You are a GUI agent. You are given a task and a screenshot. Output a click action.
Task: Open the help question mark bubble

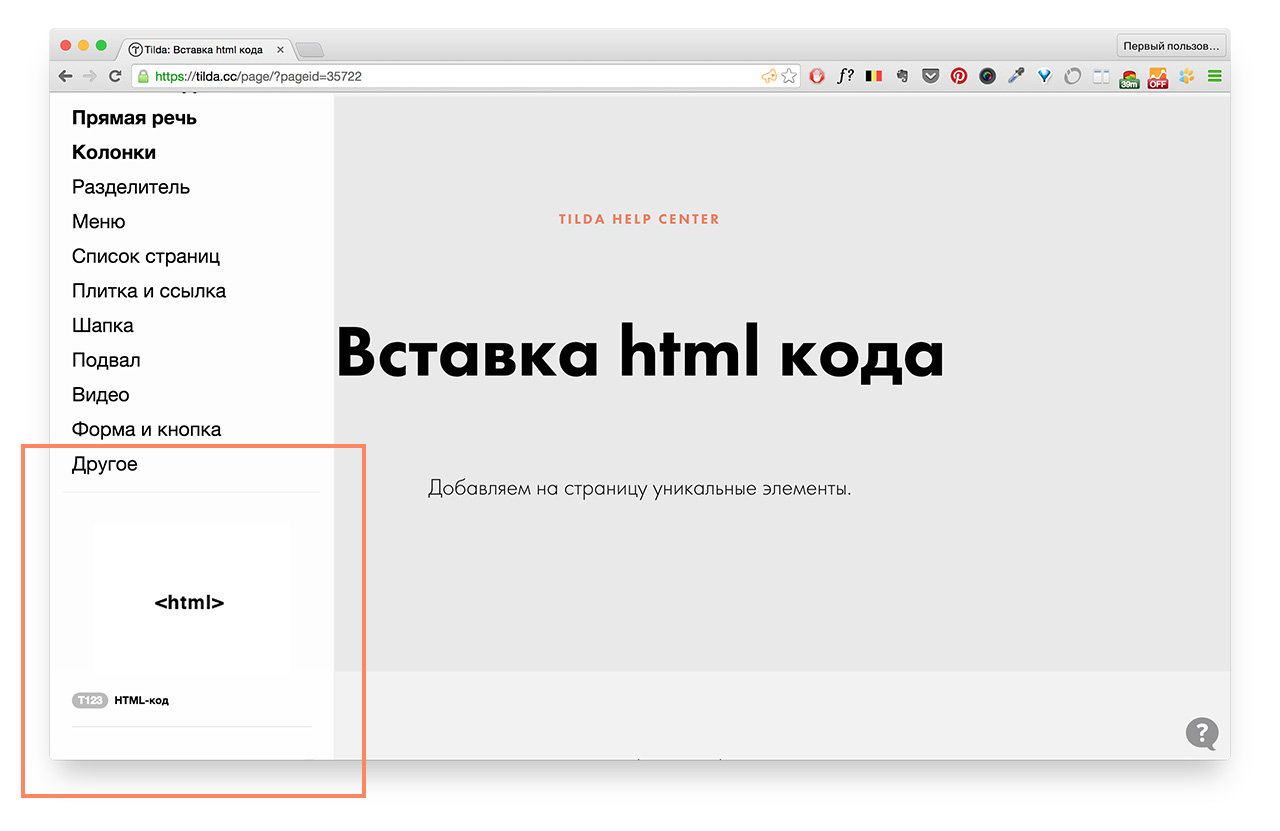(x=1202, y=733)
